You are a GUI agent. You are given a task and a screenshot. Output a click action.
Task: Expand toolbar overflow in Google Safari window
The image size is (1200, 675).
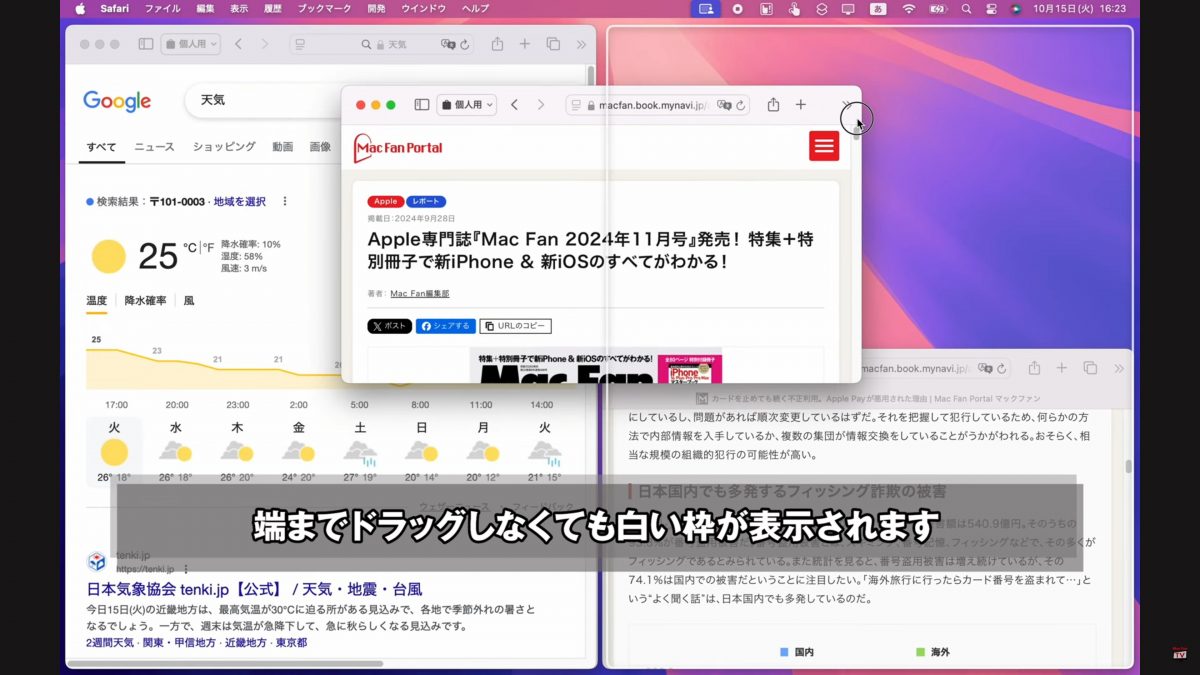(x=581, y=44)
